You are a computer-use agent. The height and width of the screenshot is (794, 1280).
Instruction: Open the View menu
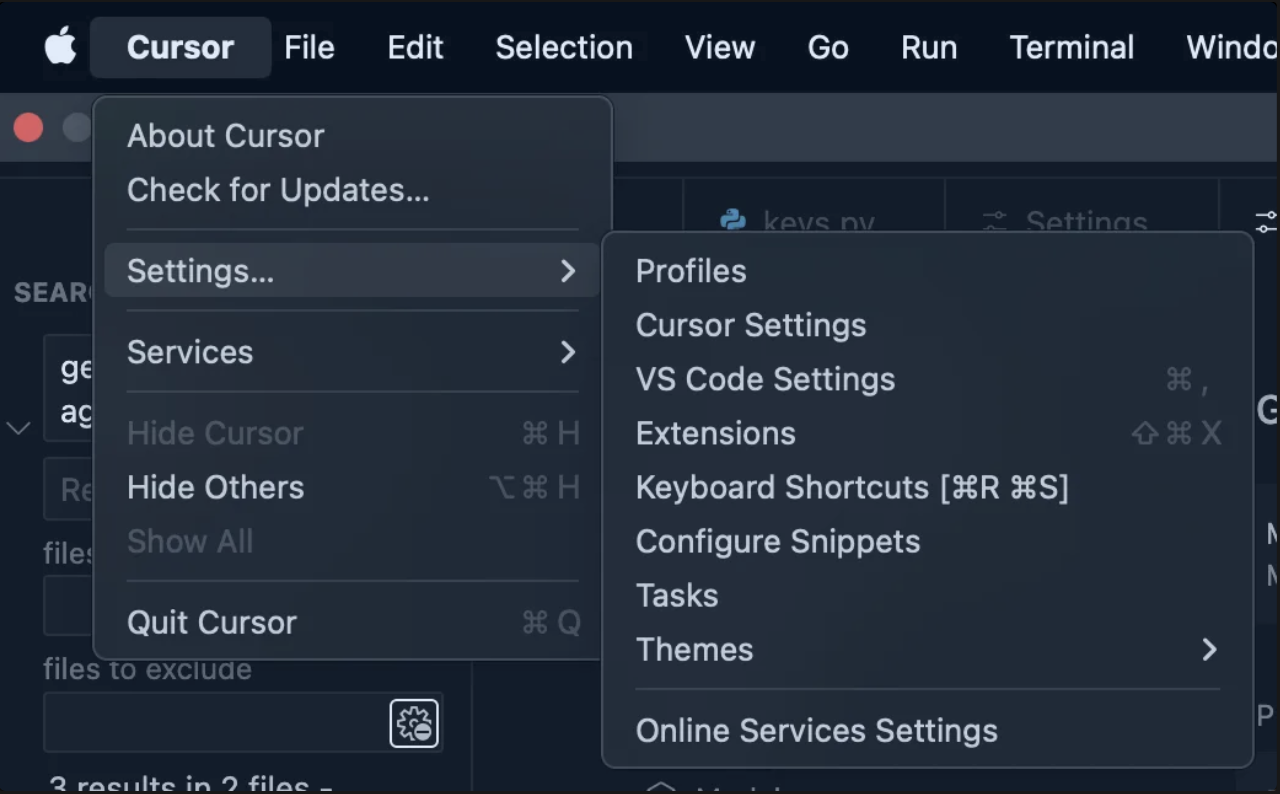(x=720, y=47)
